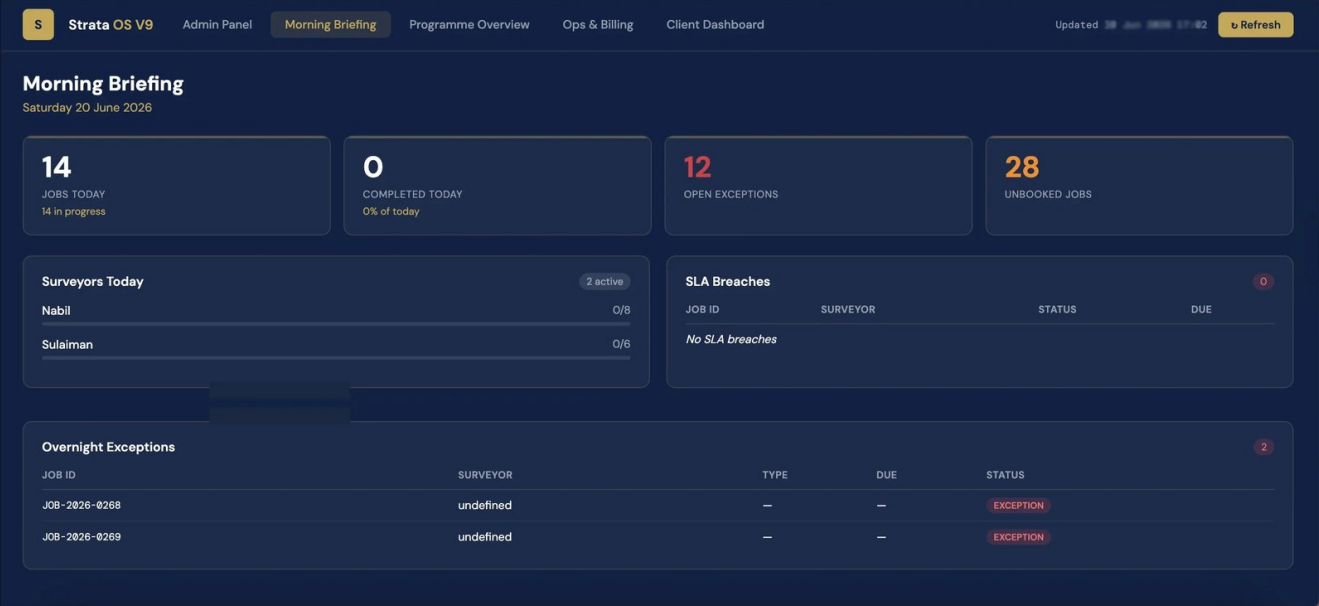Click EXCEPTION status badge for JOB-2026-0269
Image resolution: width=1319 pixels, height=606 pixels.
tap(1018, 537)
